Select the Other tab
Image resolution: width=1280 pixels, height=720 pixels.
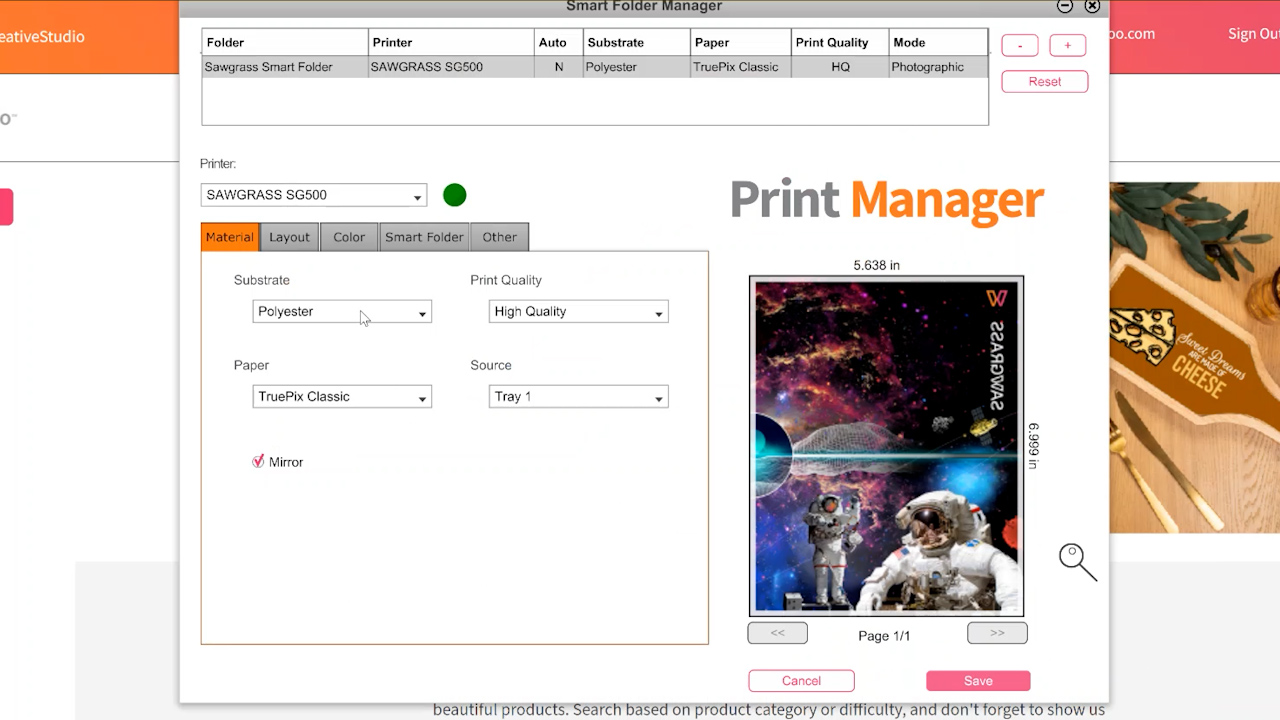coord(500,237)
